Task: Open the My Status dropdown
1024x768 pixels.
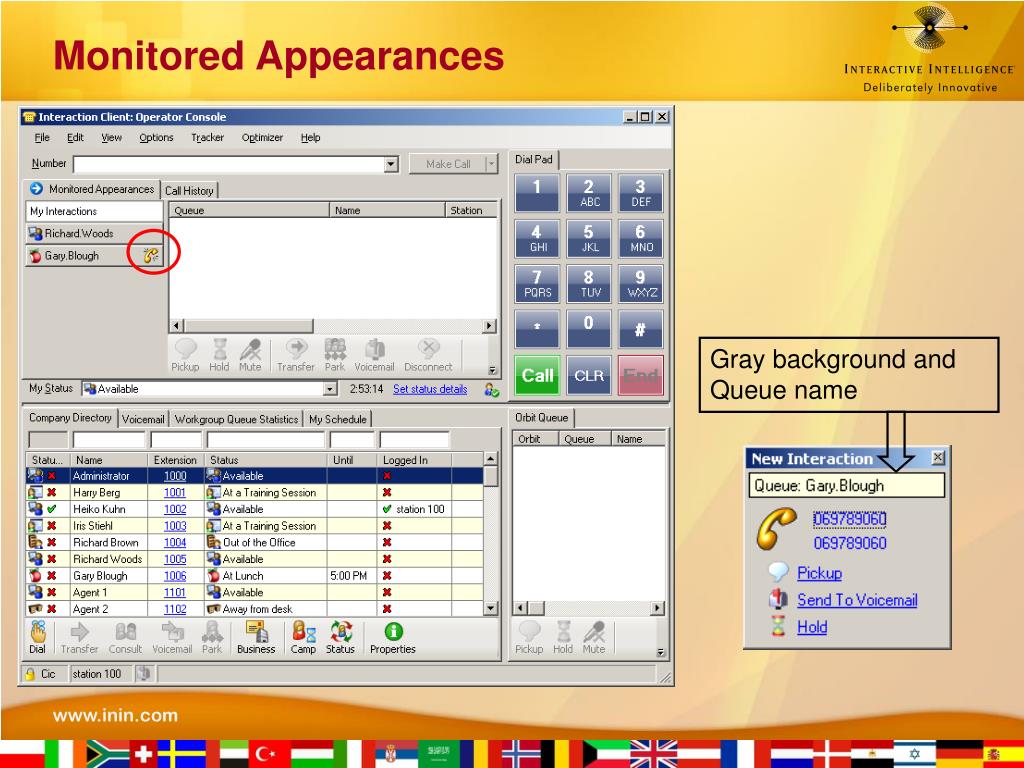Action: tap(330, 389)
